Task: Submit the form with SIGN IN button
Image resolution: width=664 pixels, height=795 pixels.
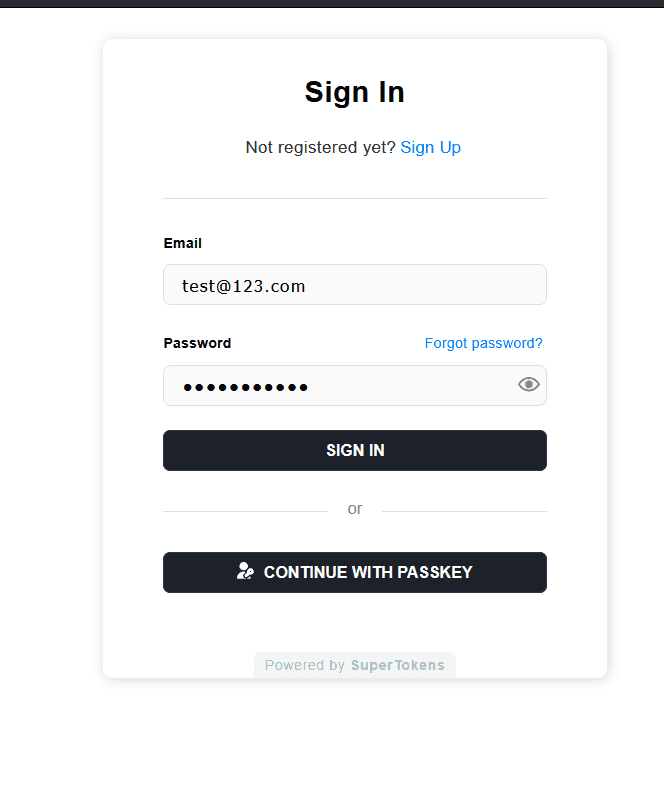Action: click(355, 450)
